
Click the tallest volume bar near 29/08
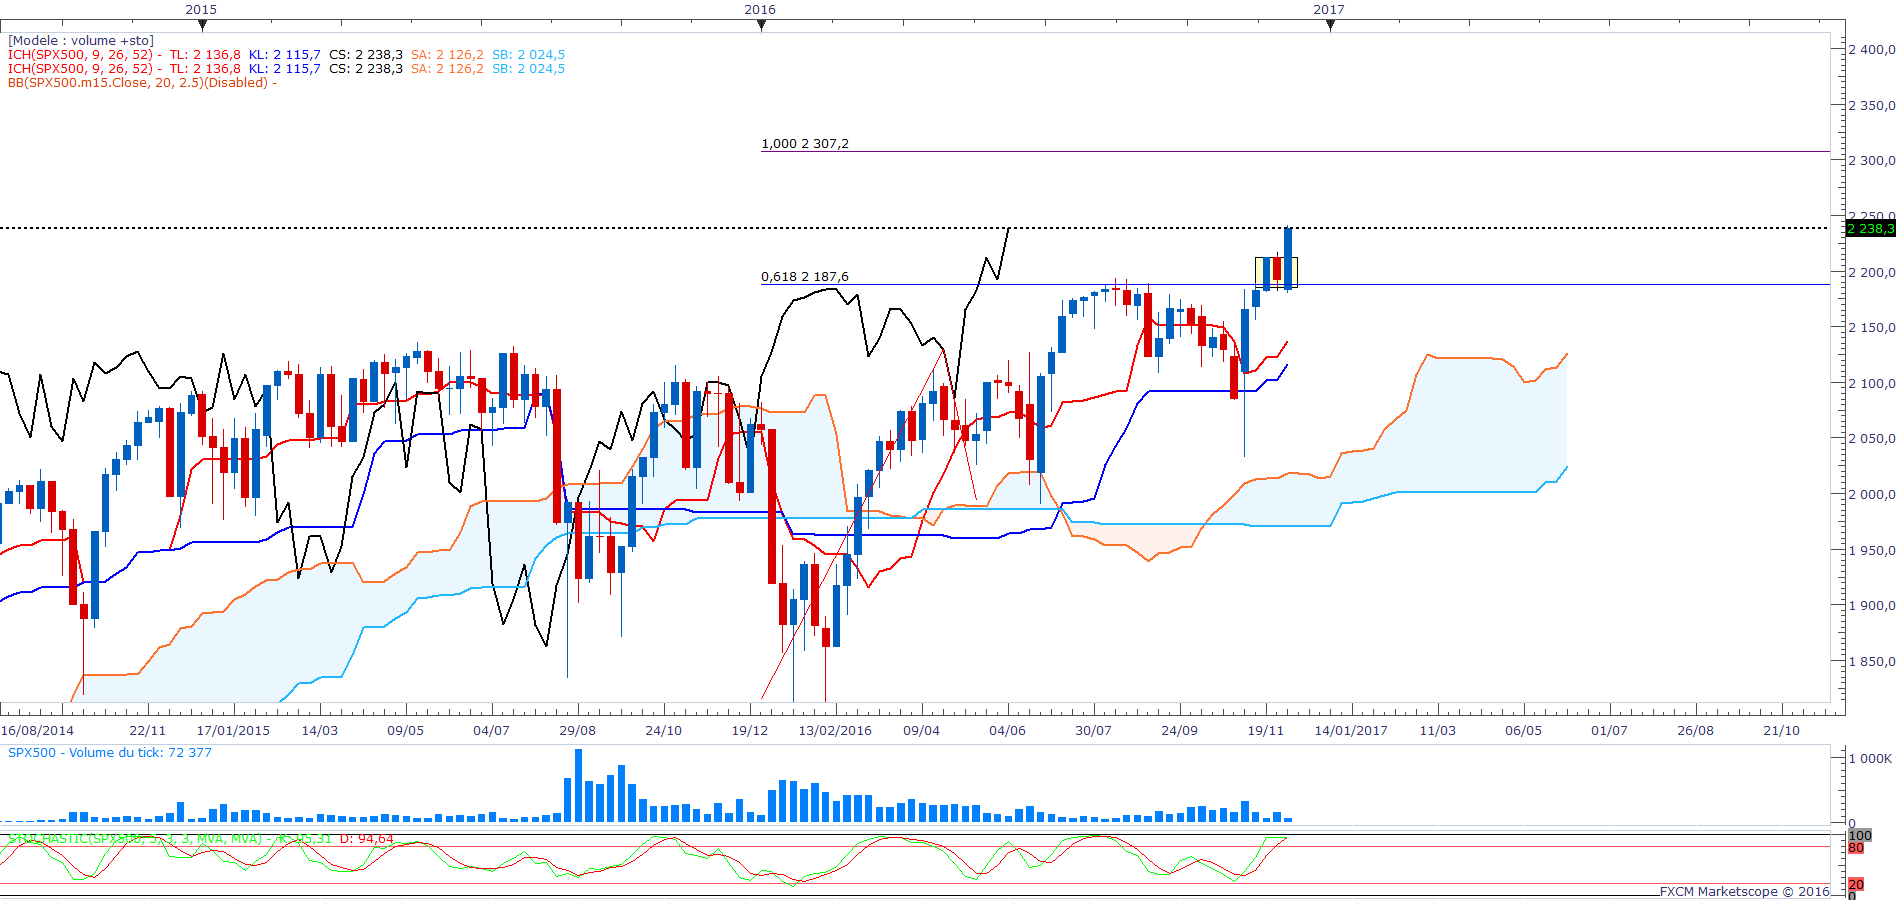(578, 786)
